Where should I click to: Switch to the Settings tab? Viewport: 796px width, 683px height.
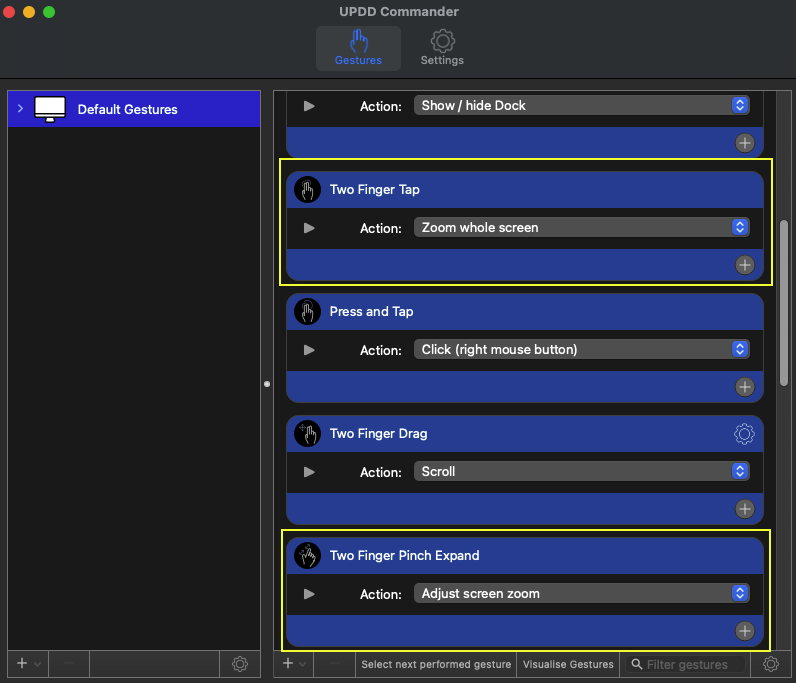tap(442, 48)
